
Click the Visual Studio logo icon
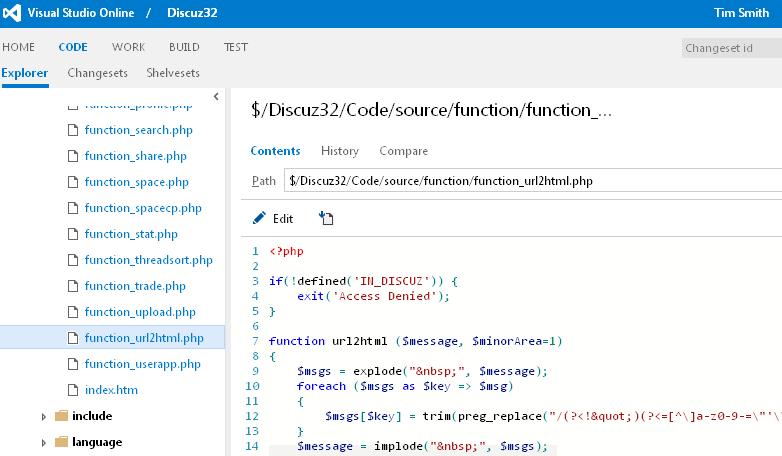(x=11, y=13)
